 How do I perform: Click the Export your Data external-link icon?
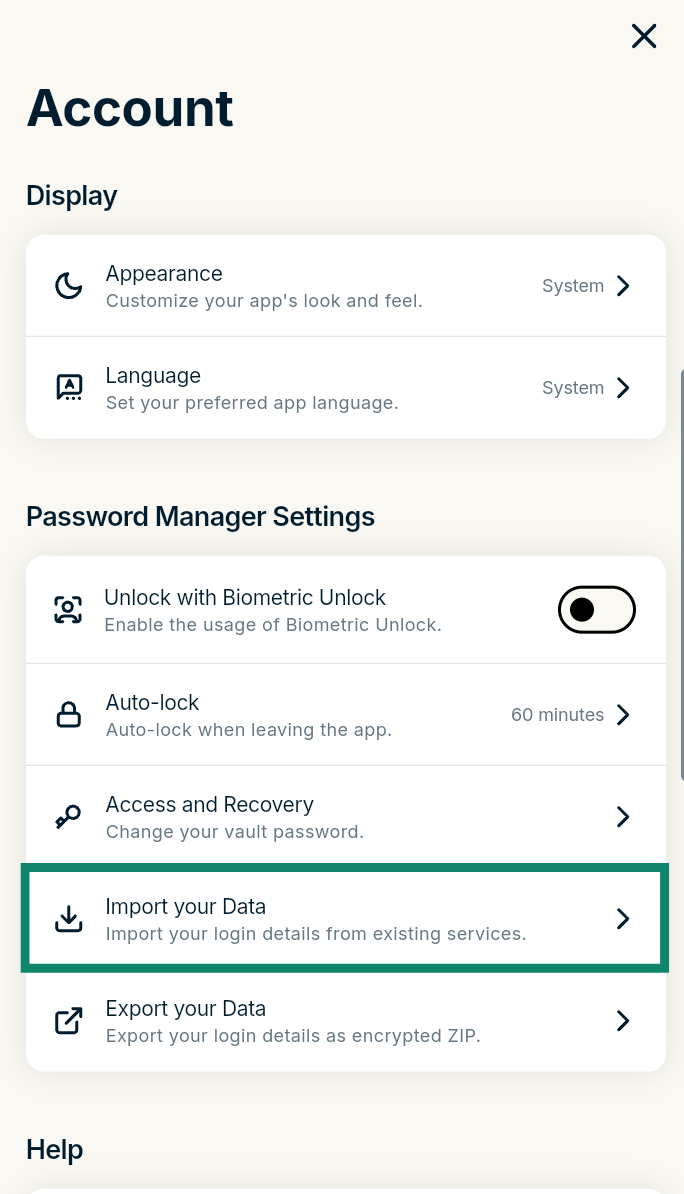[69, 1020]
